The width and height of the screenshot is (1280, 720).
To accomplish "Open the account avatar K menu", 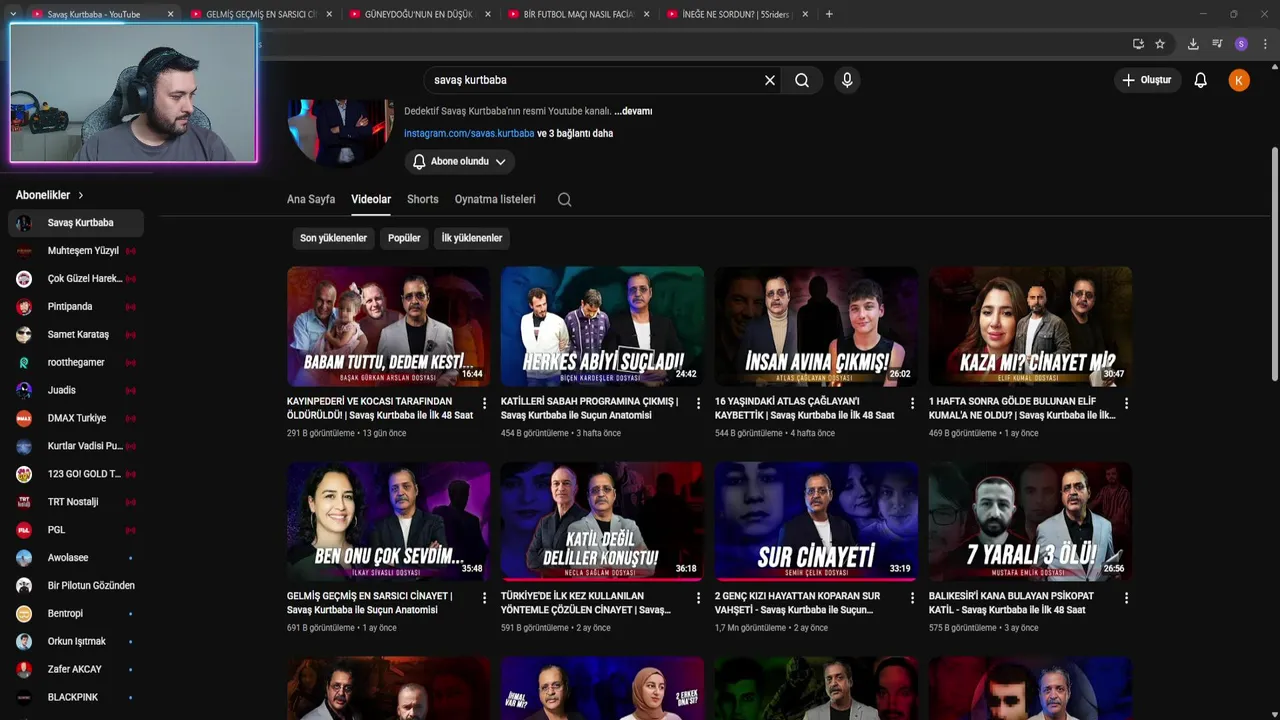I will 1239,80.
